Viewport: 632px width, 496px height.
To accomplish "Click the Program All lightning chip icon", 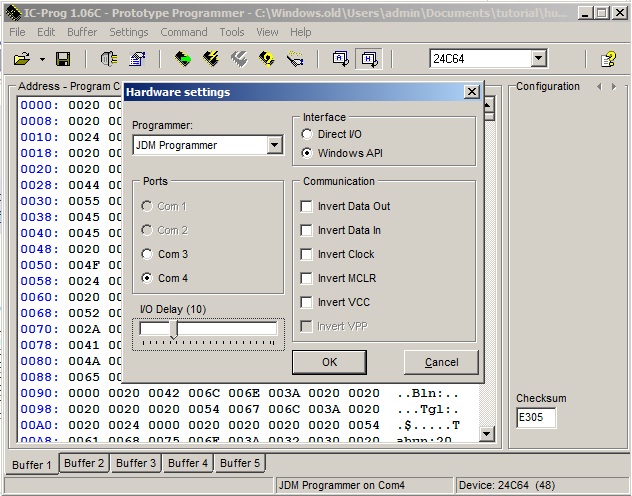I will click(211, 59).
